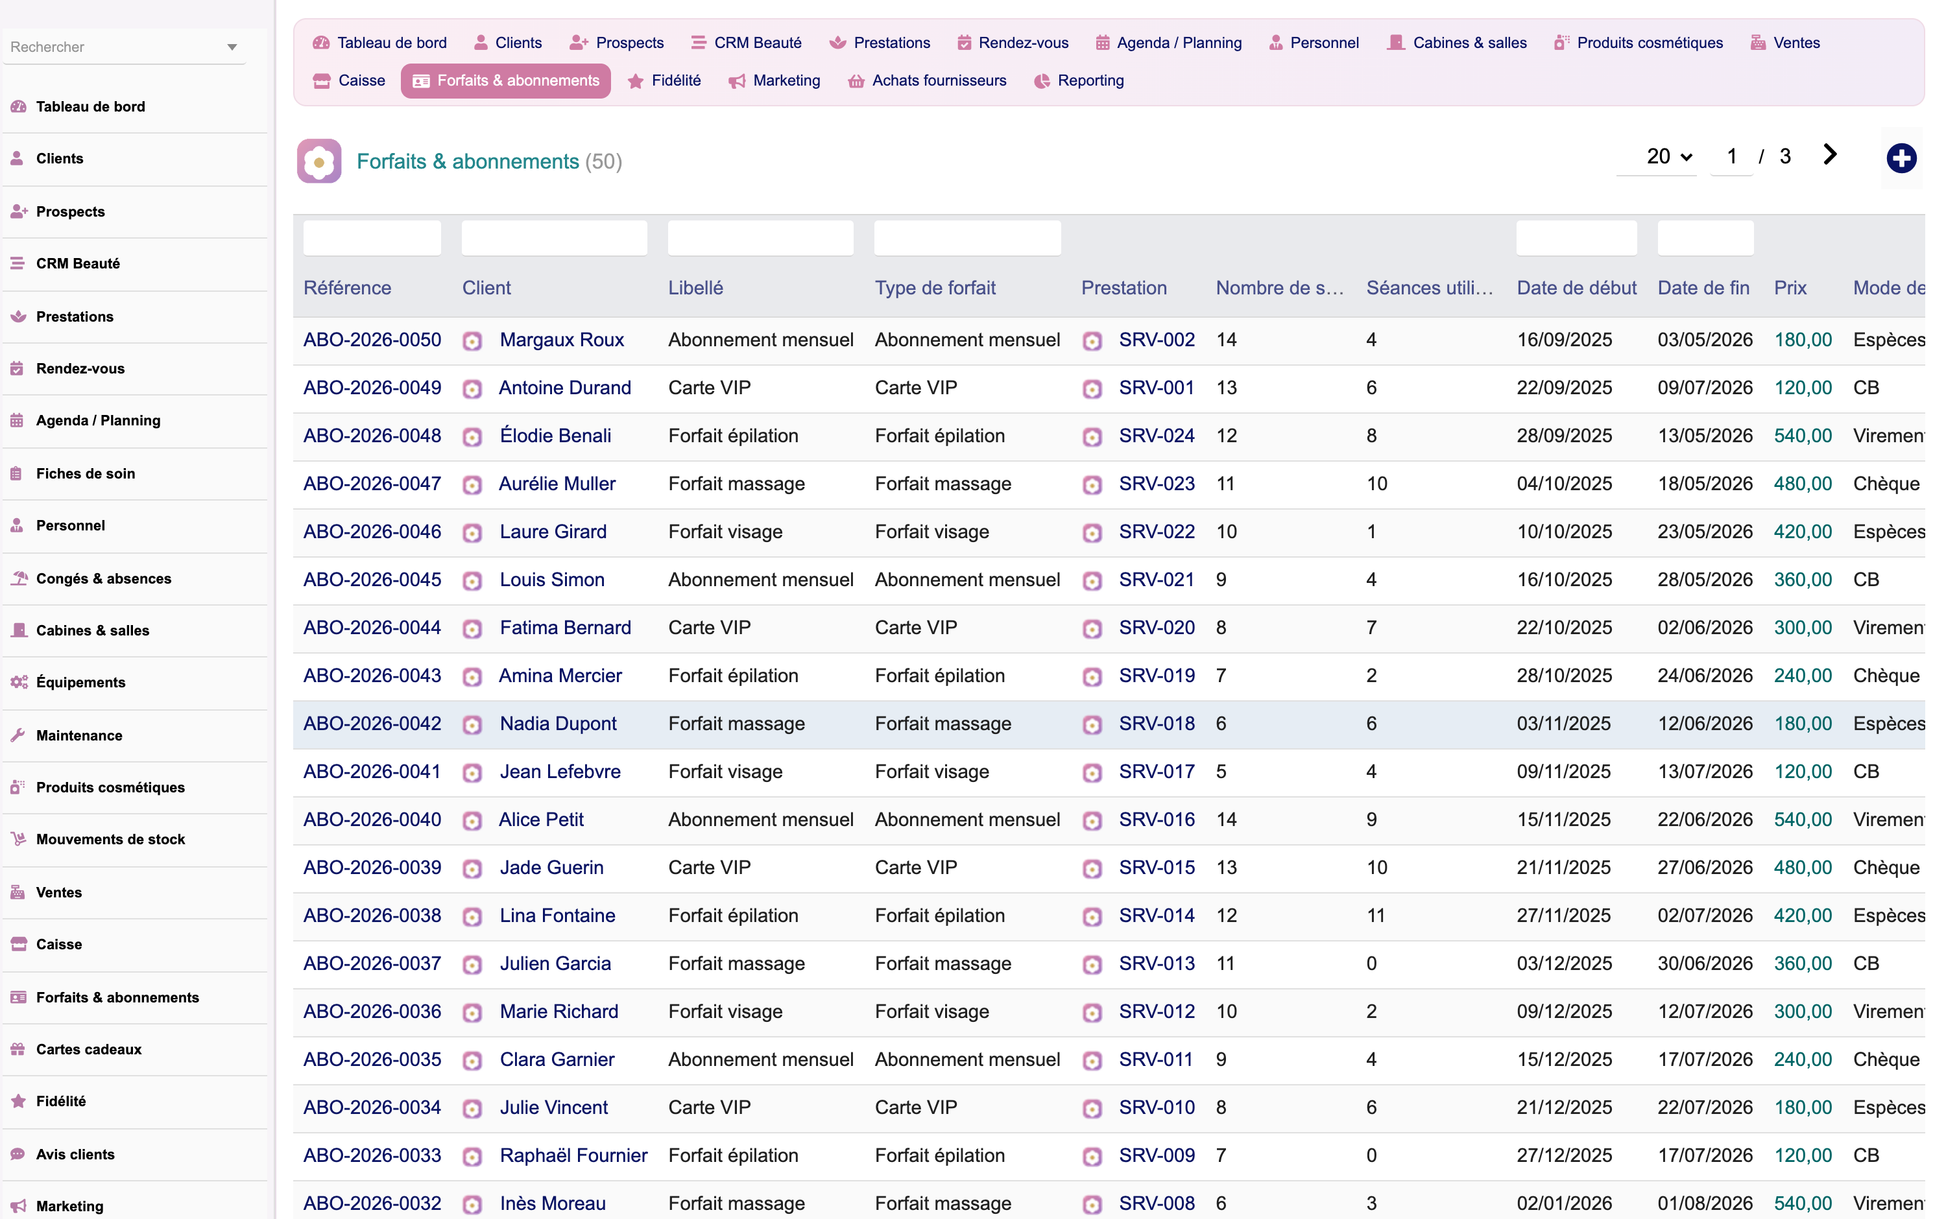Click the Caisse icon in top navigation
This screenshot has width=1946, height=1219.
point(322,81)
